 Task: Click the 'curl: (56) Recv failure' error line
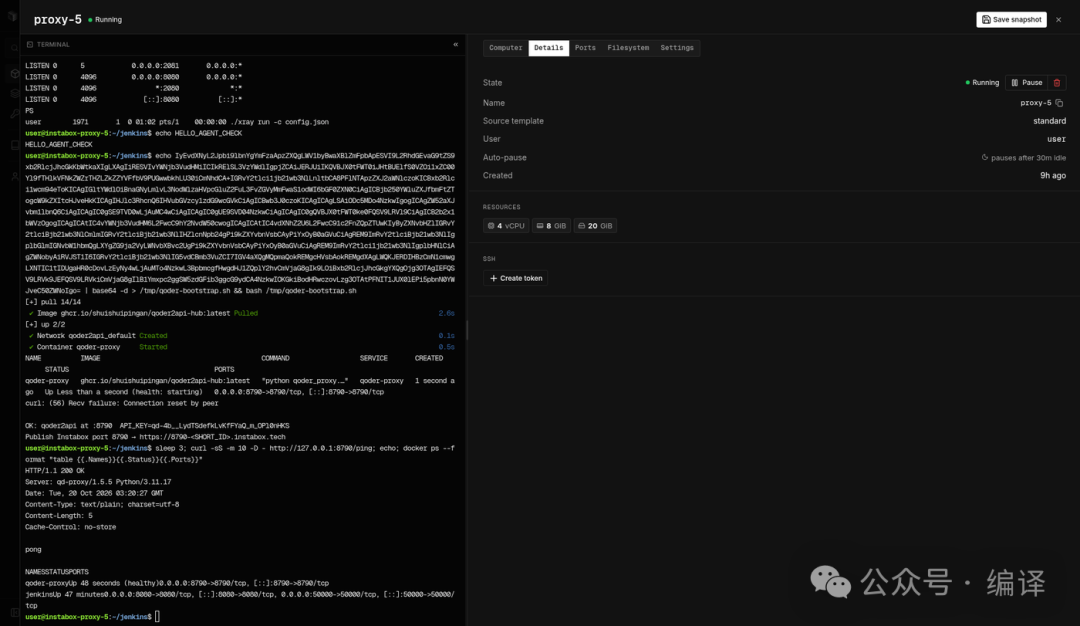(x=121, y=404)
